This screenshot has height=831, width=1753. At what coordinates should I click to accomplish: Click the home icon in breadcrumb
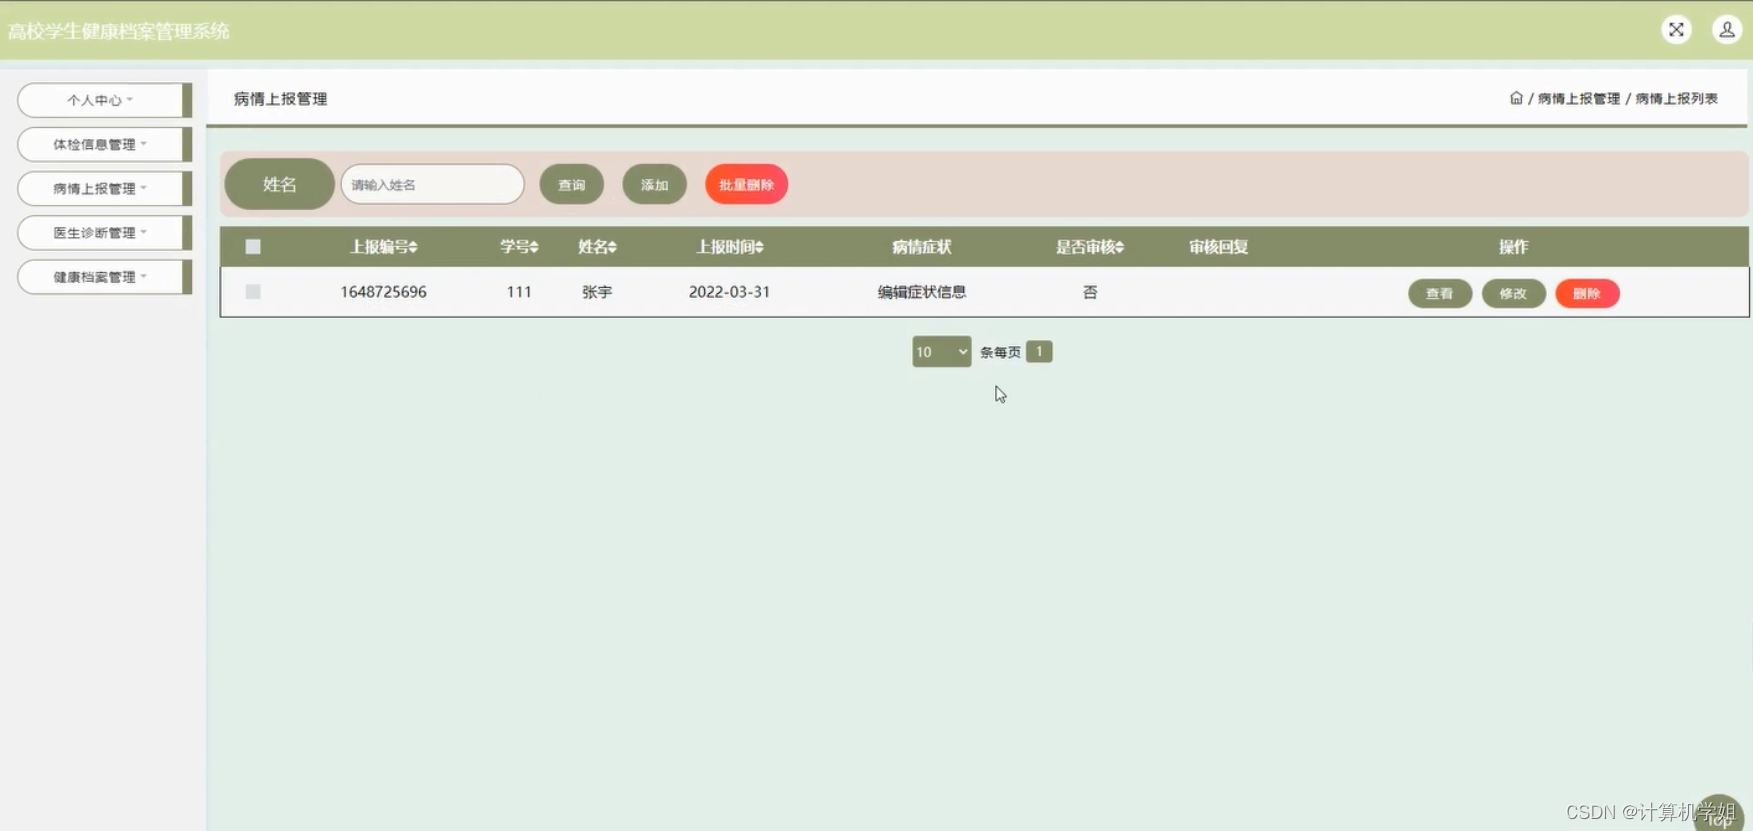pos(1516,98)
